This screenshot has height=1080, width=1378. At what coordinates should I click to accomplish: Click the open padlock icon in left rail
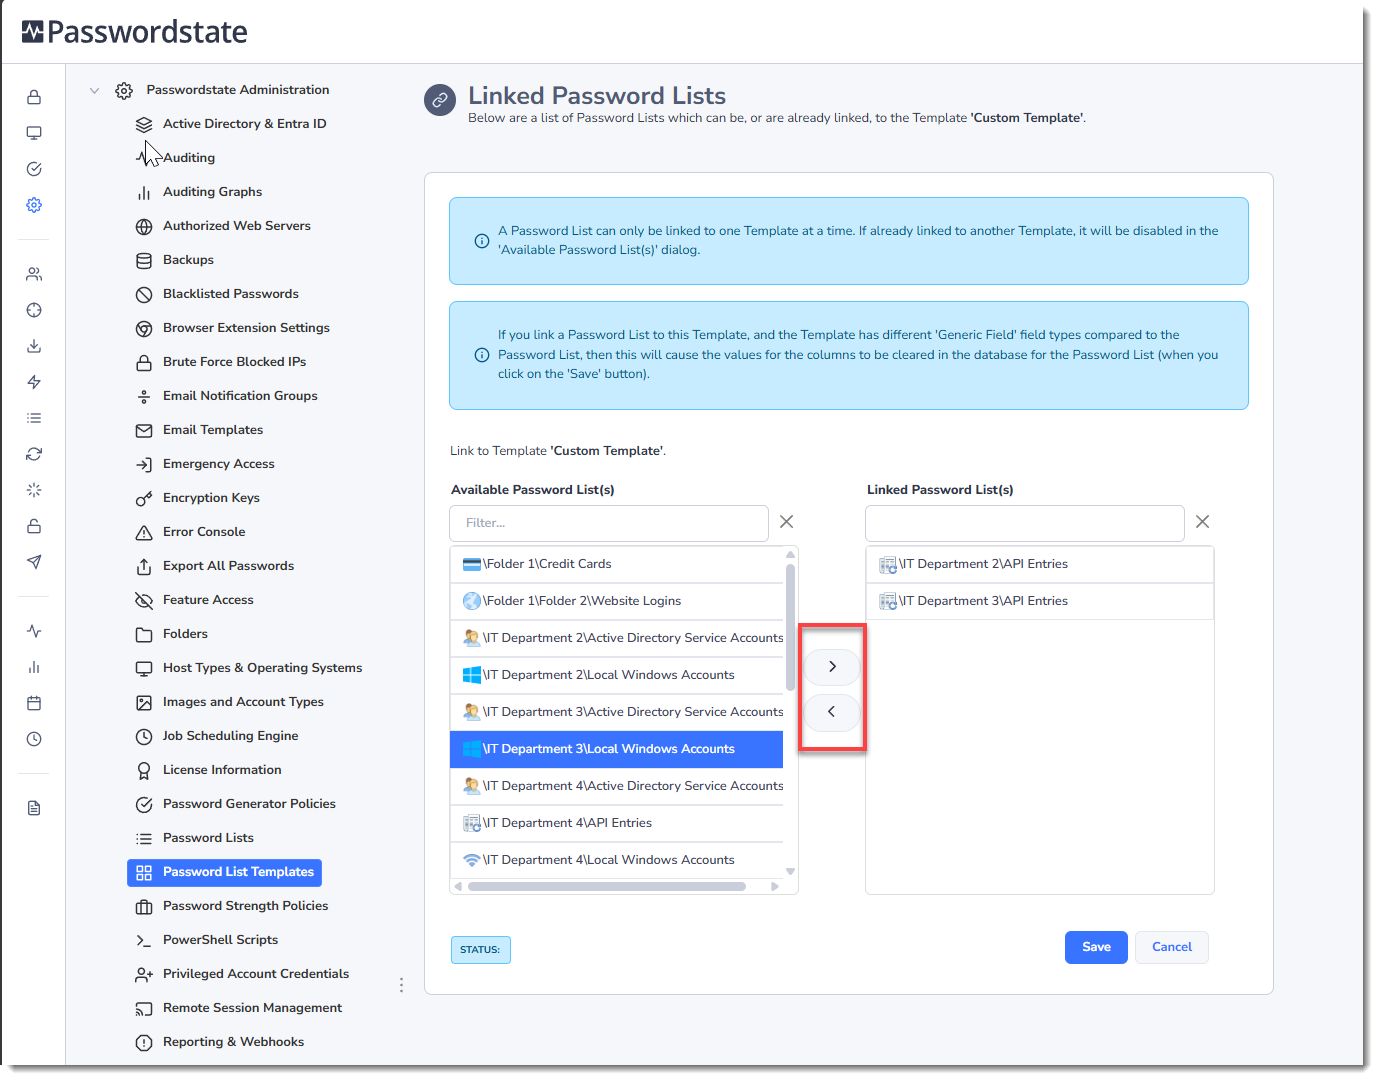[34, 526]
